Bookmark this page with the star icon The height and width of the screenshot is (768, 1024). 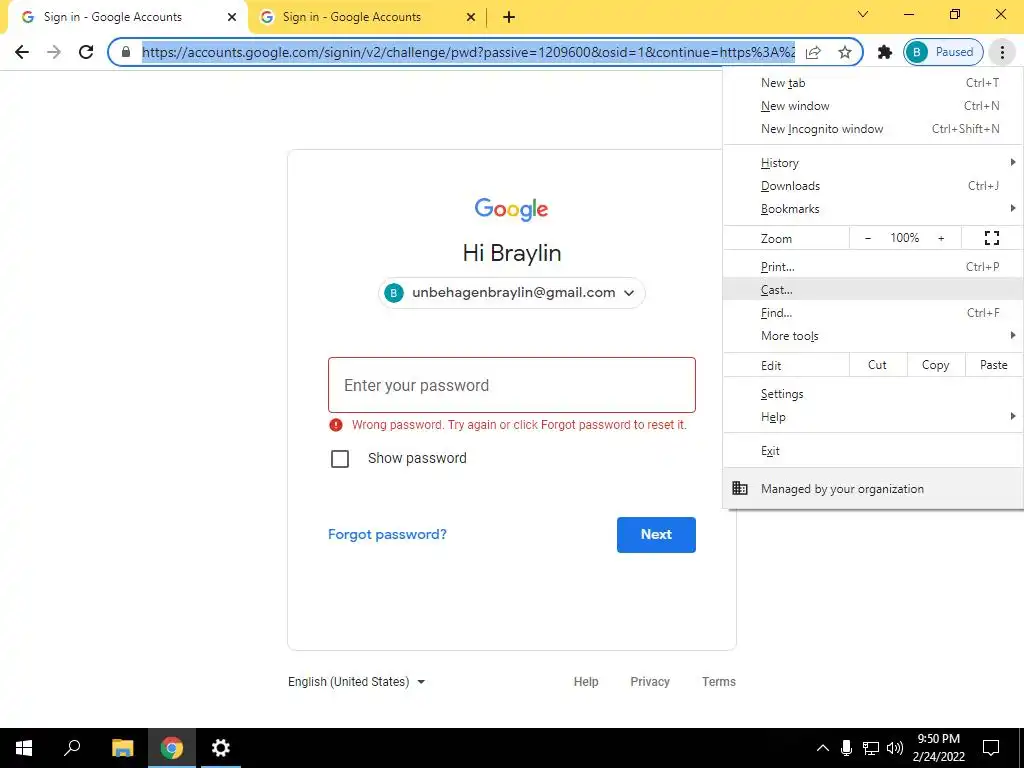[x=844, y=52]
